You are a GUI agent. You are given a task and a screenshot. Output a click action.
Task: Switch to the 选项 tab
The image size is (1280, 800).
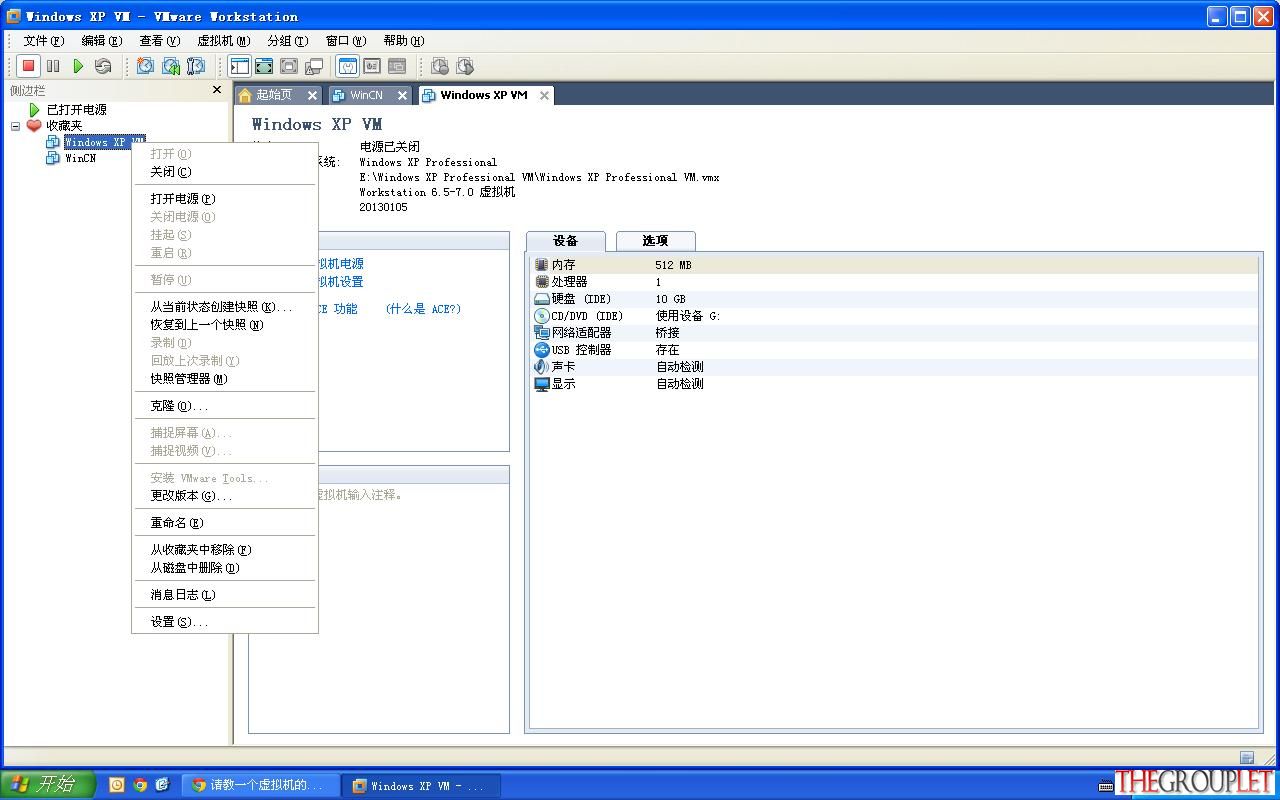pos(655,241)
